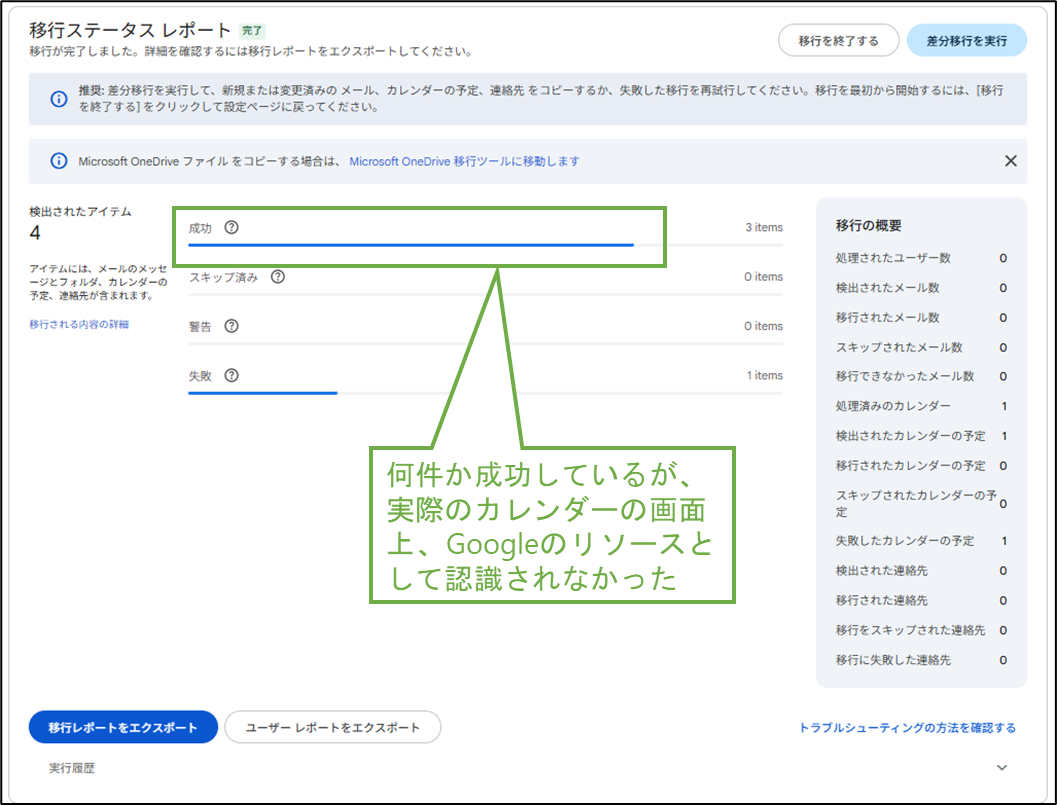The width and height of the screenshot is (1057, 805).
Task: Click the スキップされたメール数 row
Action: click(921, 347)
